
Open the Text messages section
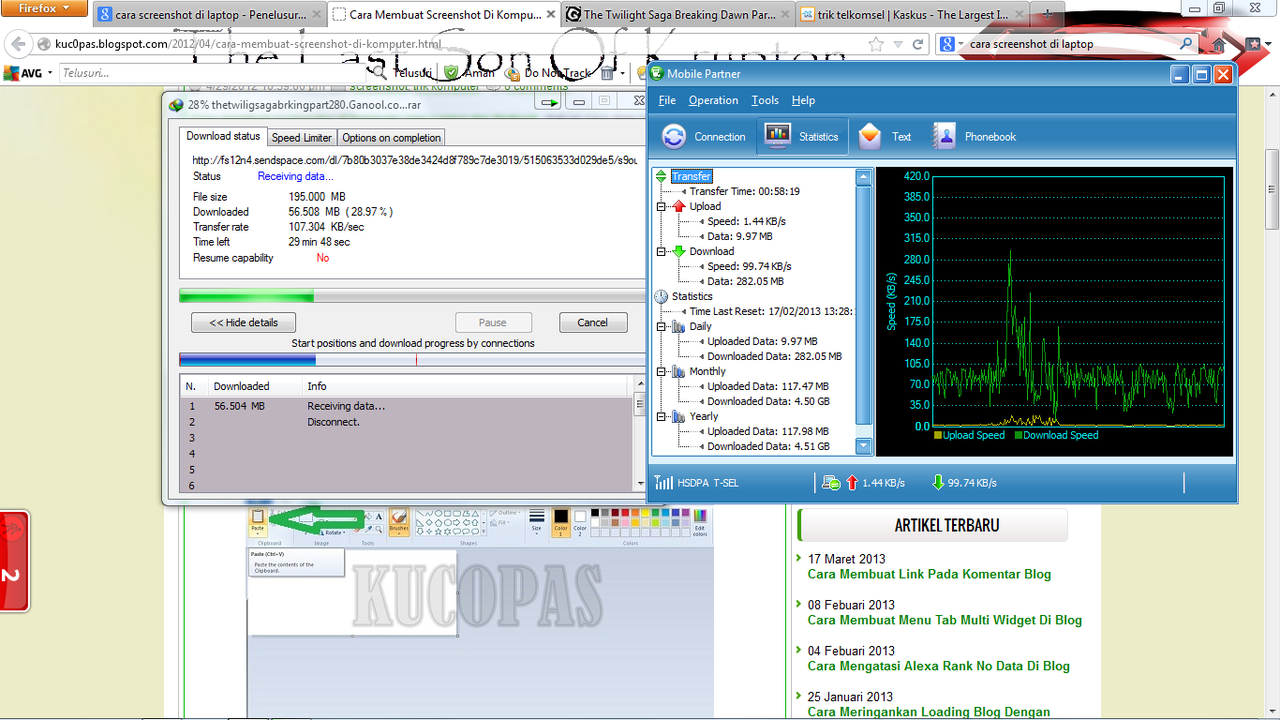(885, 137)
